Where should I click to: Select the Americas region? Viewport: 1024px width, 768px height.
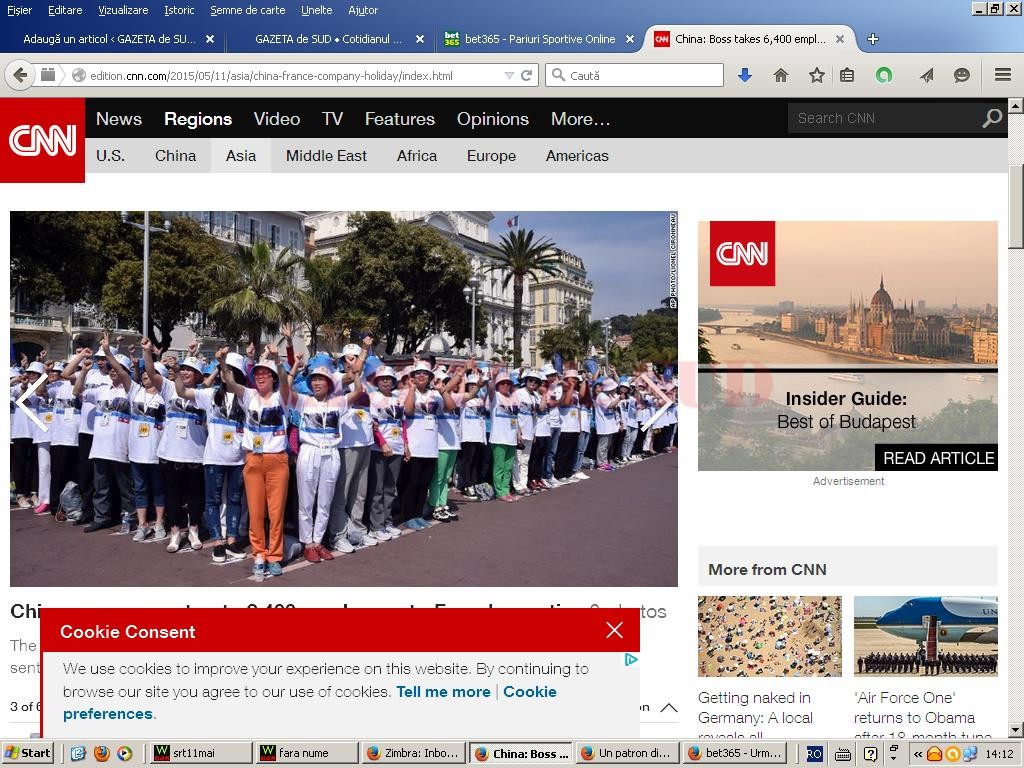coord(577,156)
